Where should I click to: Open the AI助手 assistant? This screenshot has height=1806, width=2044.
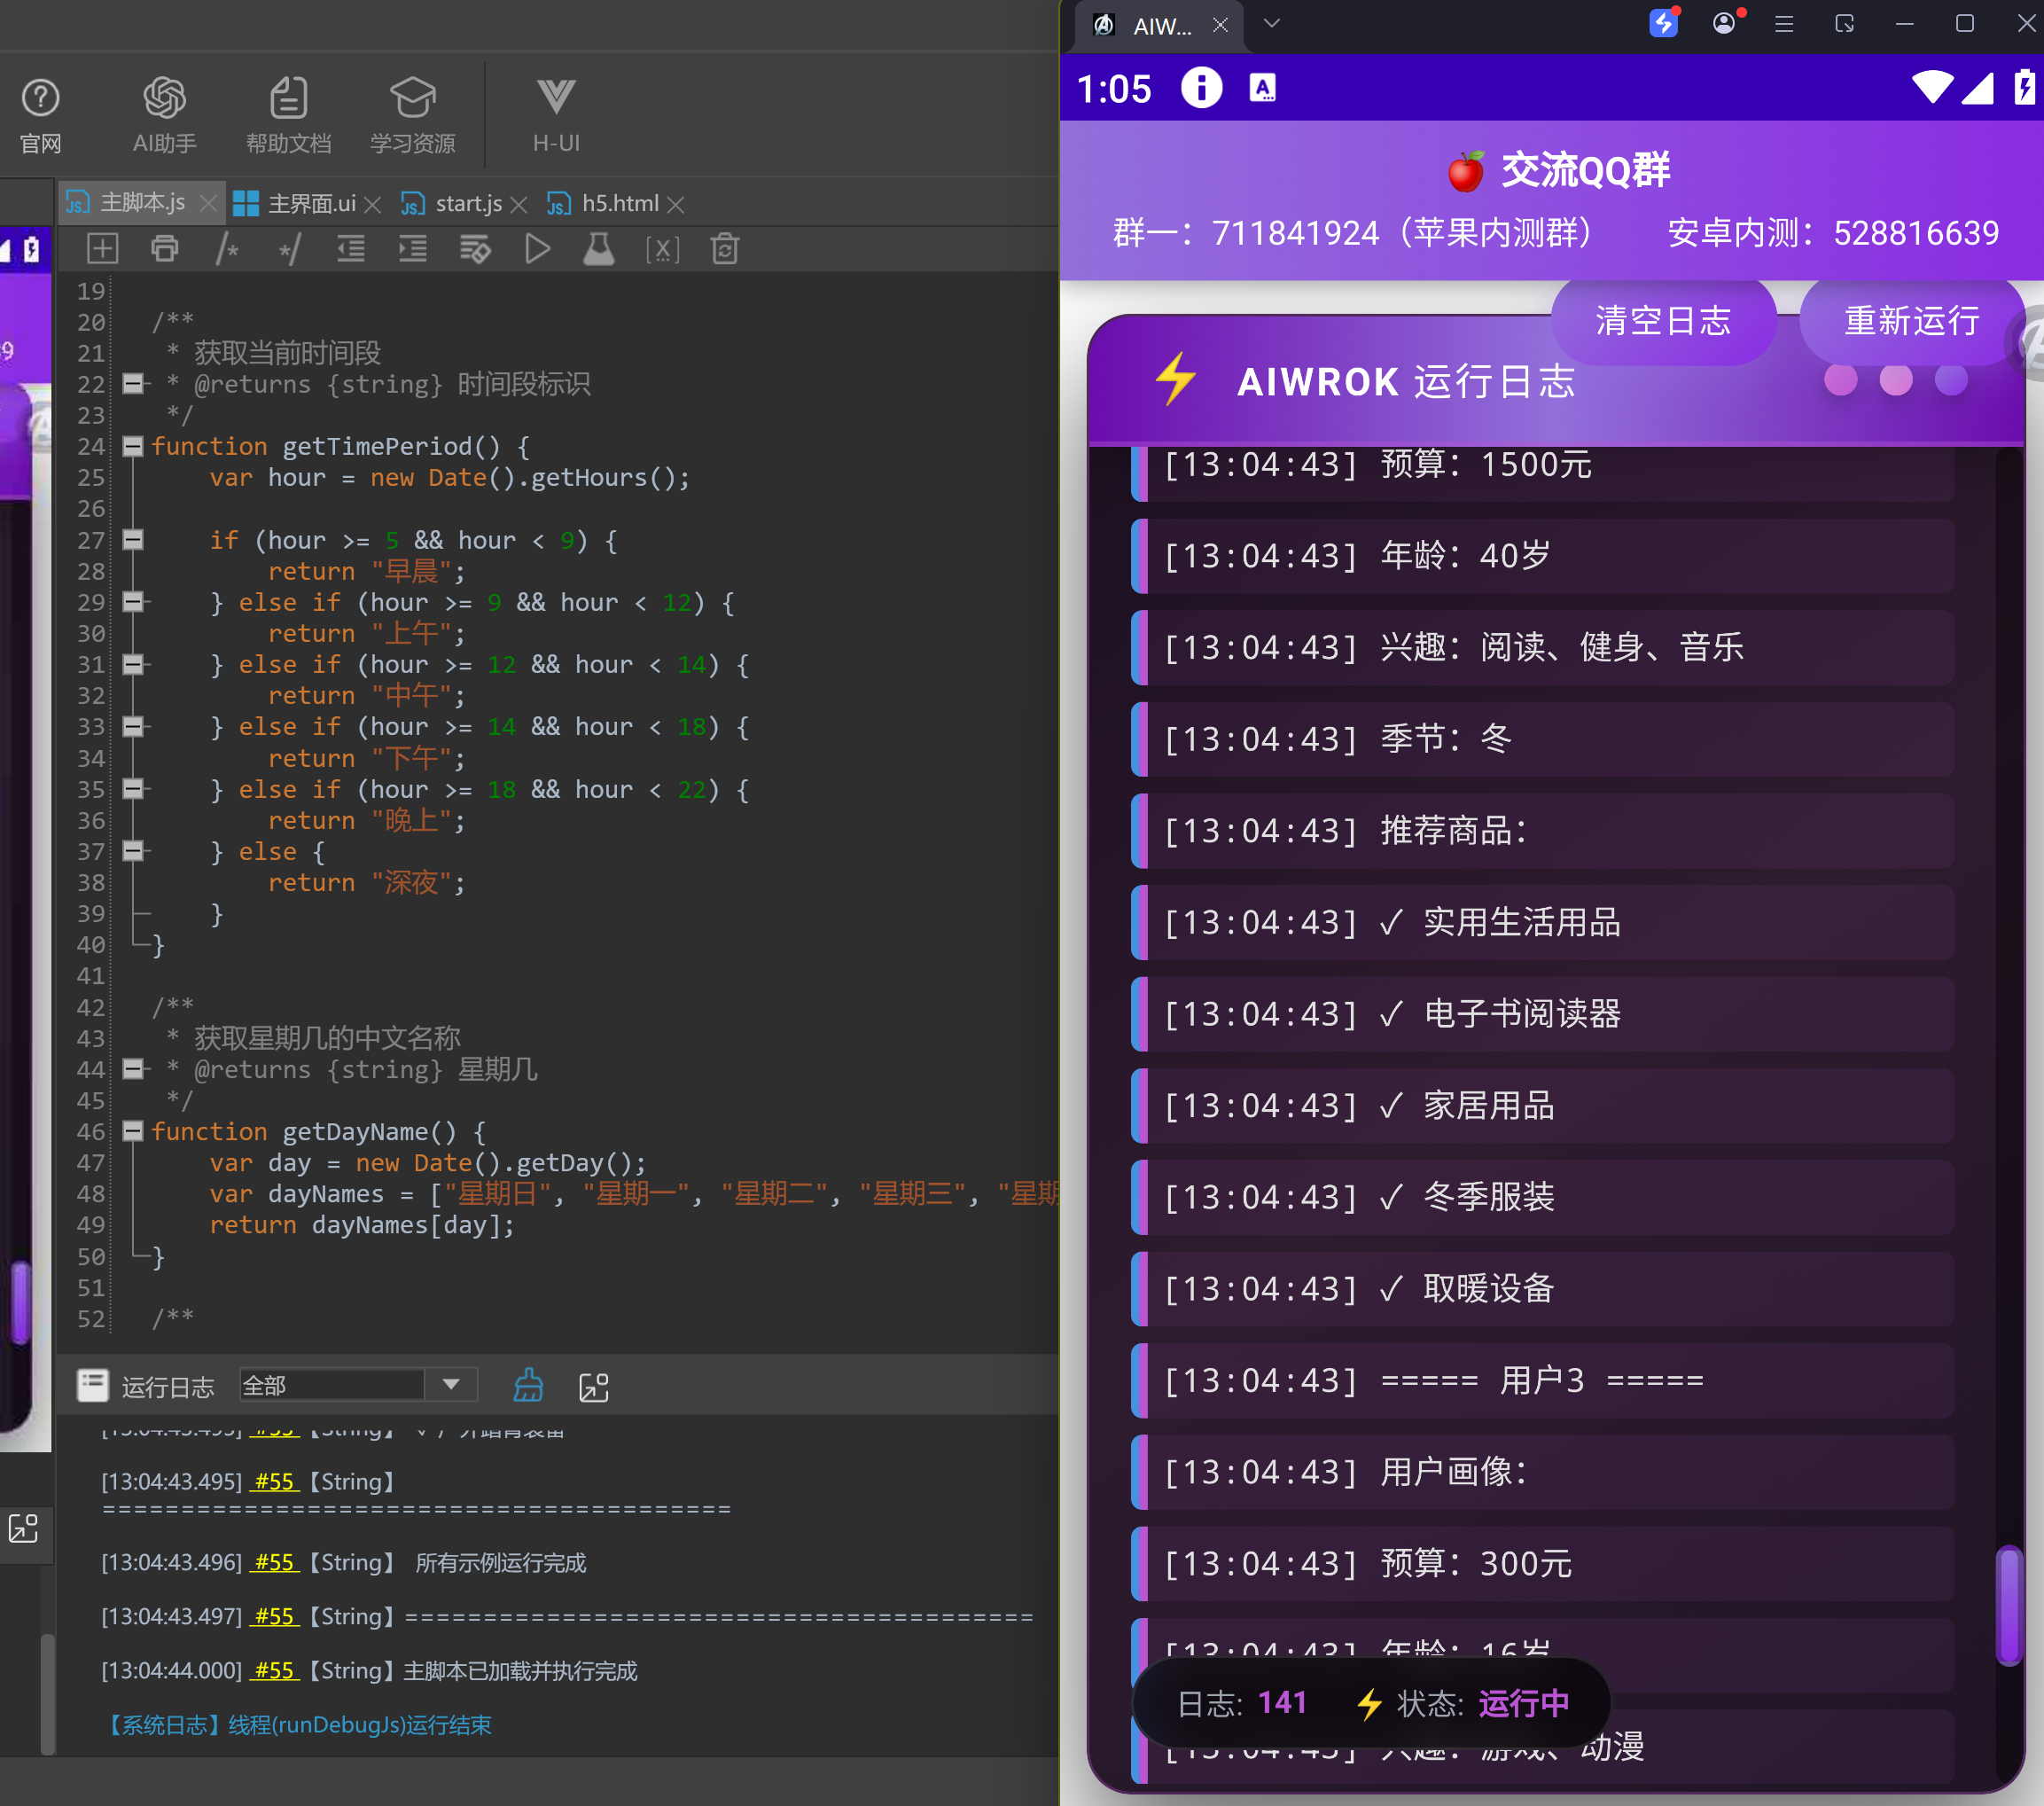point(164,115)
